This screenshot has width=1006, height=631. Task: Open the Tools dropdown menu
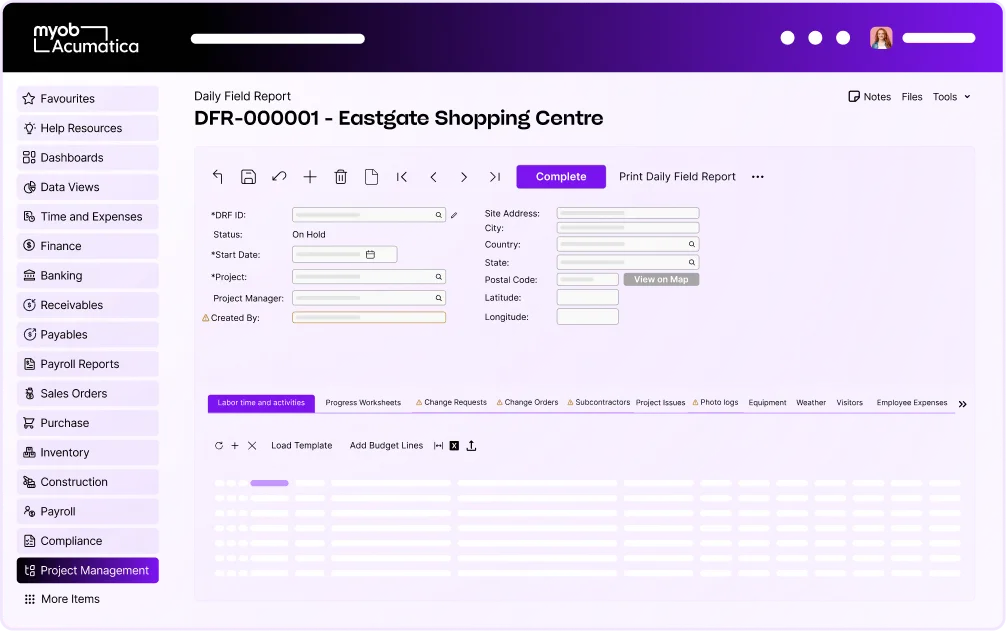click(948, 97)
